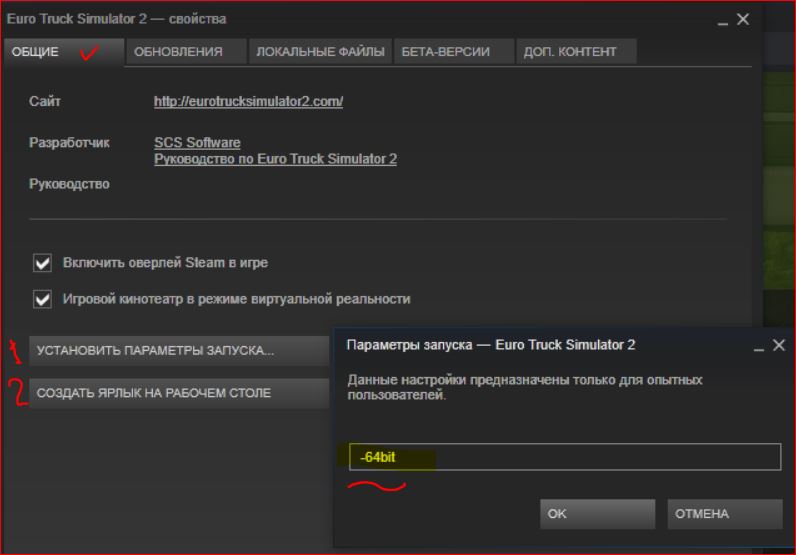The width and height of the screenshot is (796, 555).
Task: Toggle Игровой кинотеатр в режиме виртуальной реальности checkbox
Action: (42, 299)
